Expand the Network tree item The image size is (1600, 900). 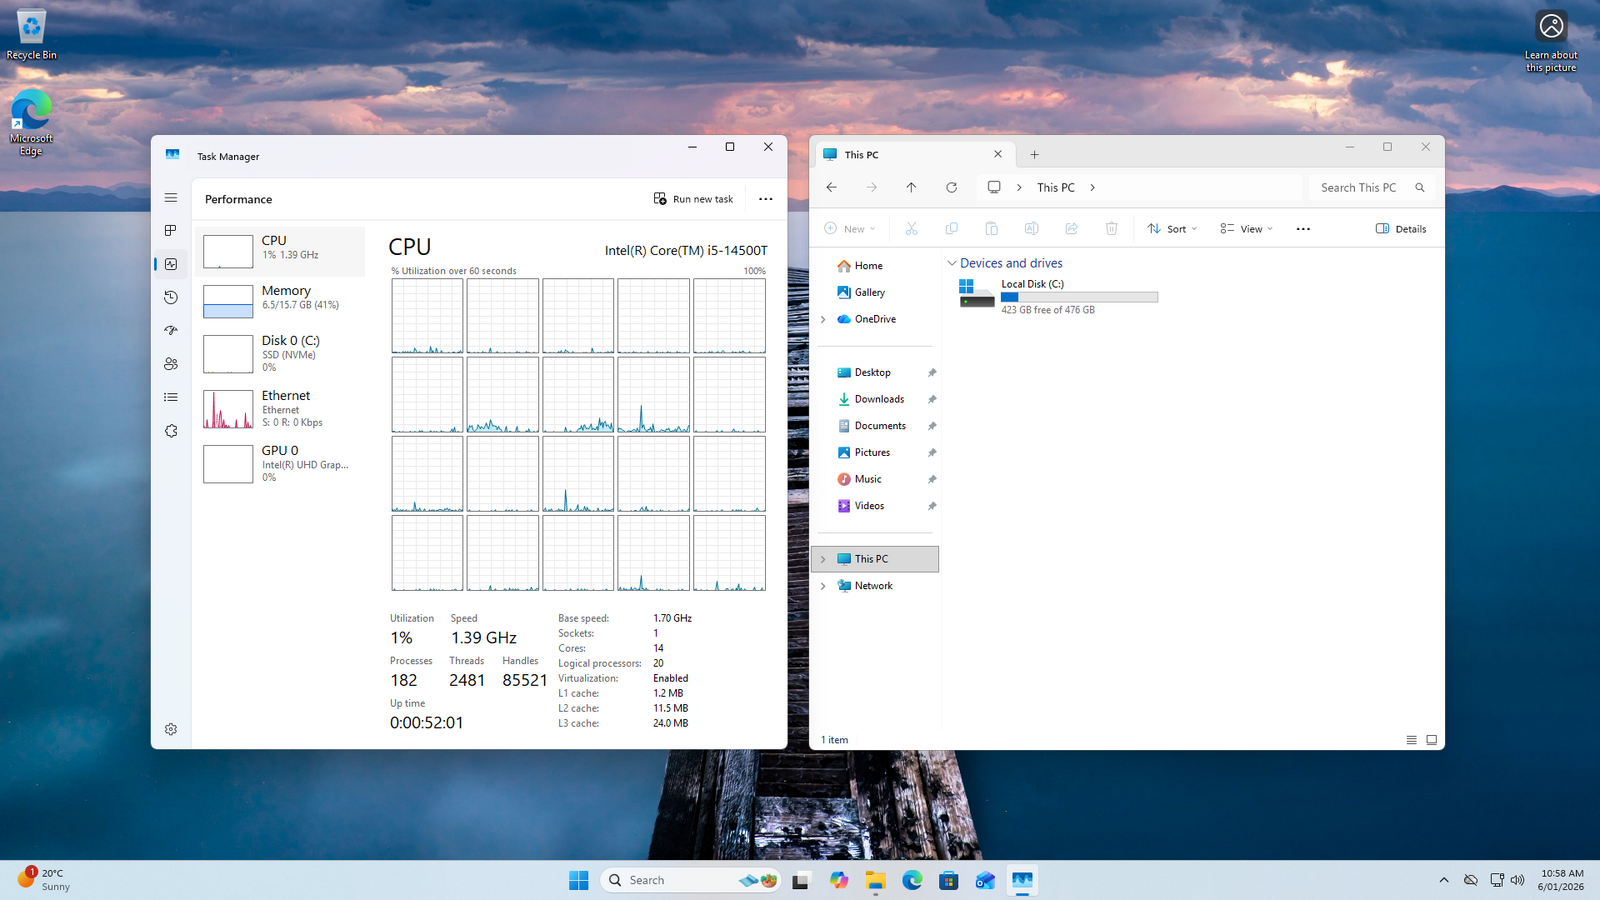pos(823,586)
